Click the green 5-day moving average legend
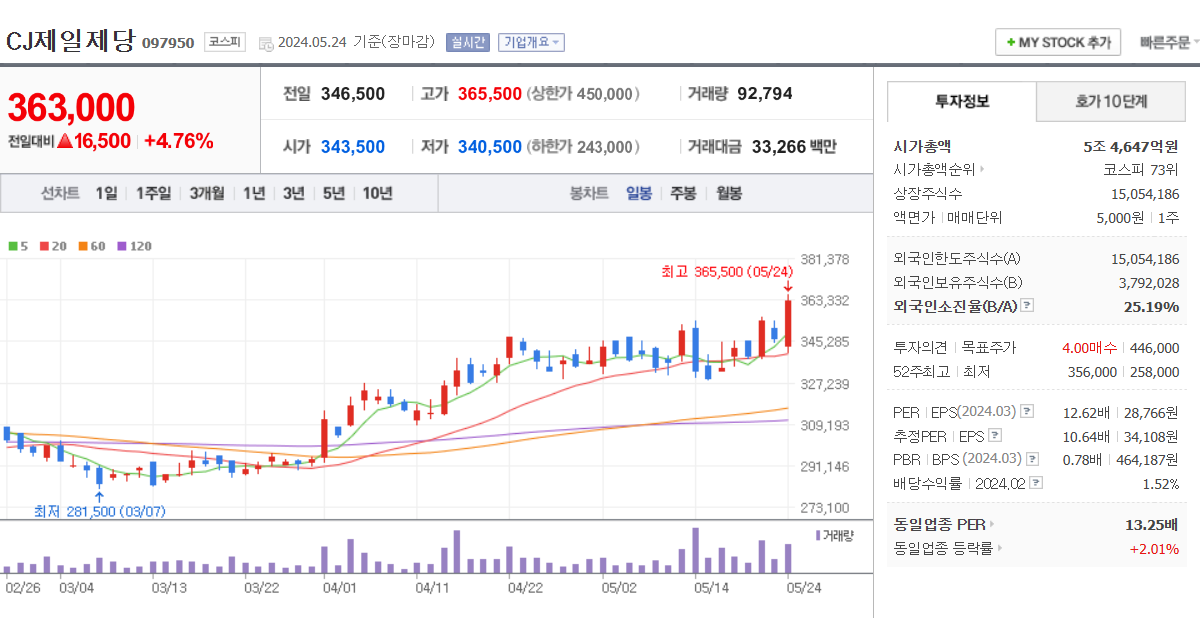This screenshot has width=1202, height=618. [17, 245]
